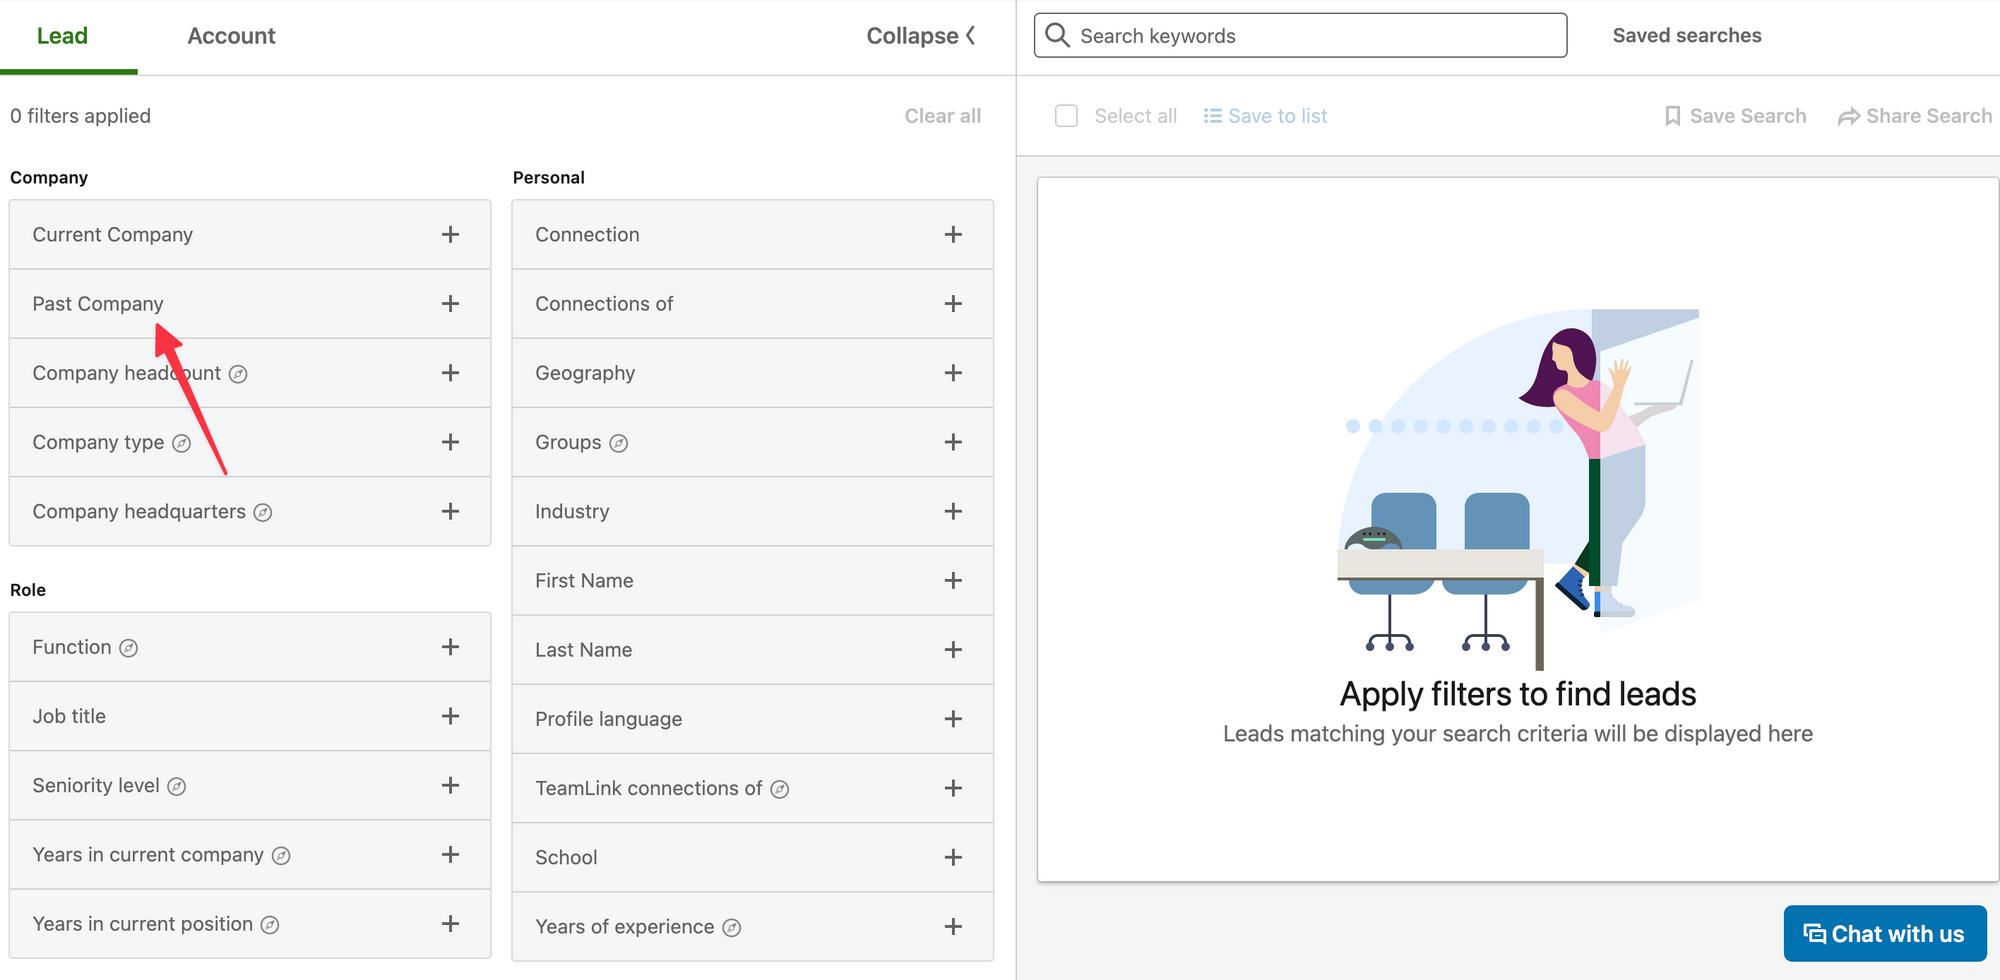
Task: Collapse the filters panel
Action: [921, 36]
